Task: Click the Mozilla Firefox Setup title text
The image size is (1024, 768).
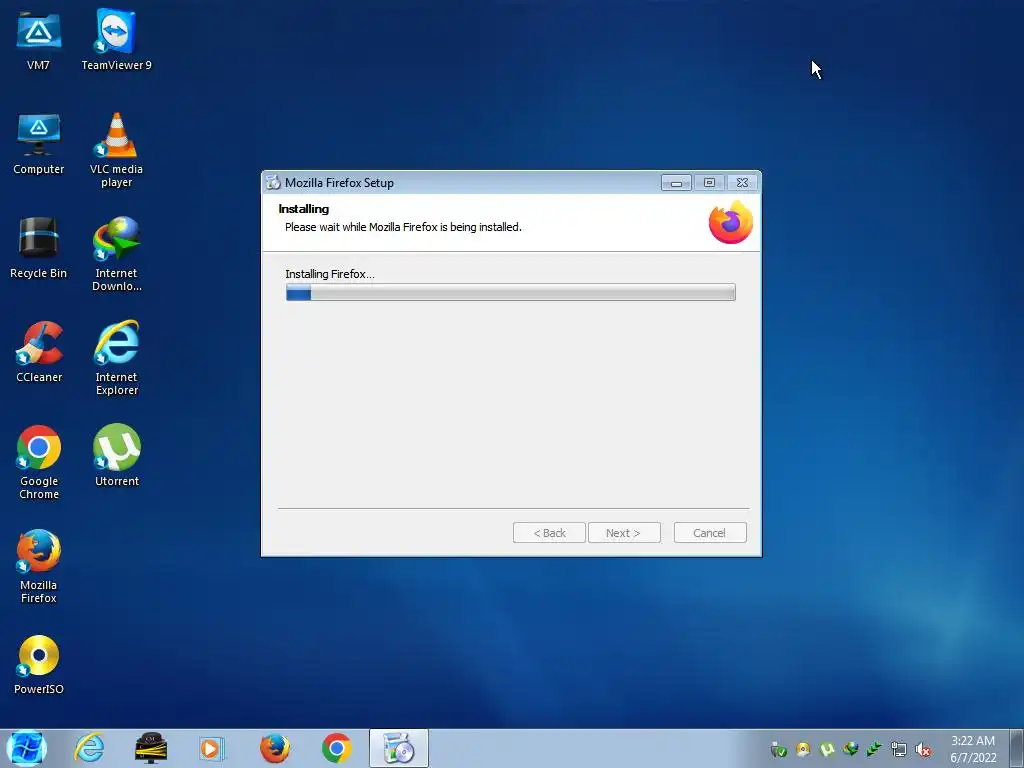Action: (x=339, y=183)
